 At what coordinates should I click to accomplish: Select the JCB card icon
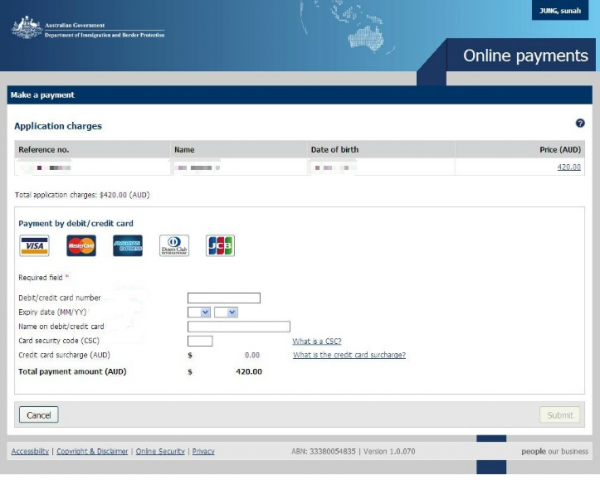pos(220,246)
